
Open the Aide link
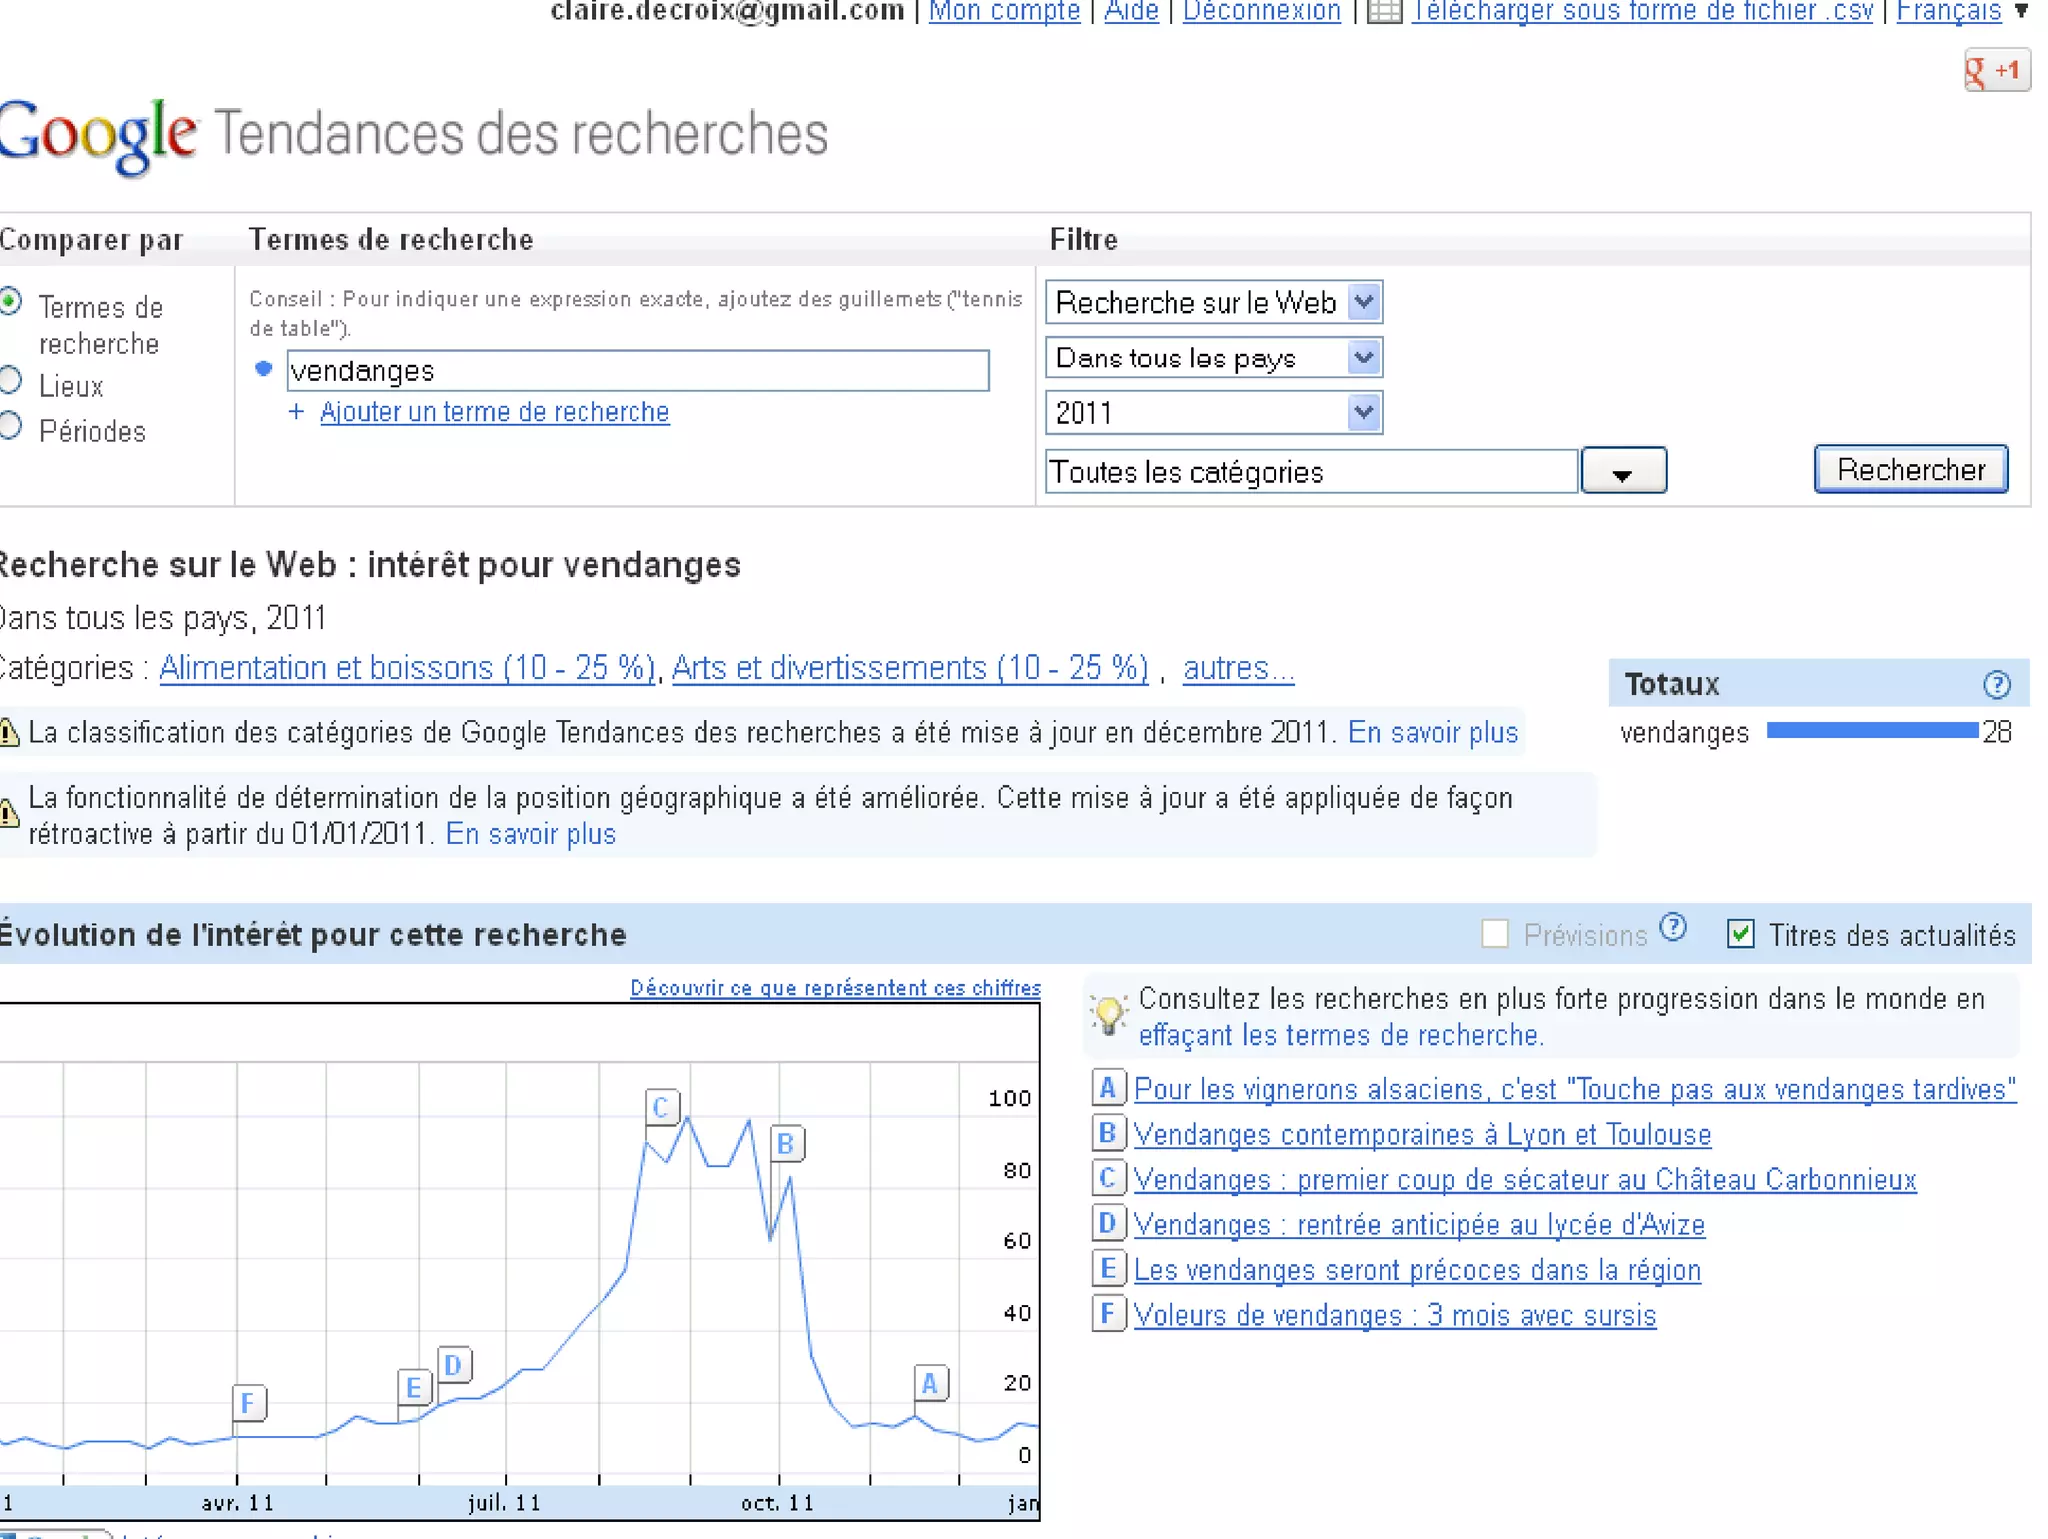click(x=1131, y=11)
